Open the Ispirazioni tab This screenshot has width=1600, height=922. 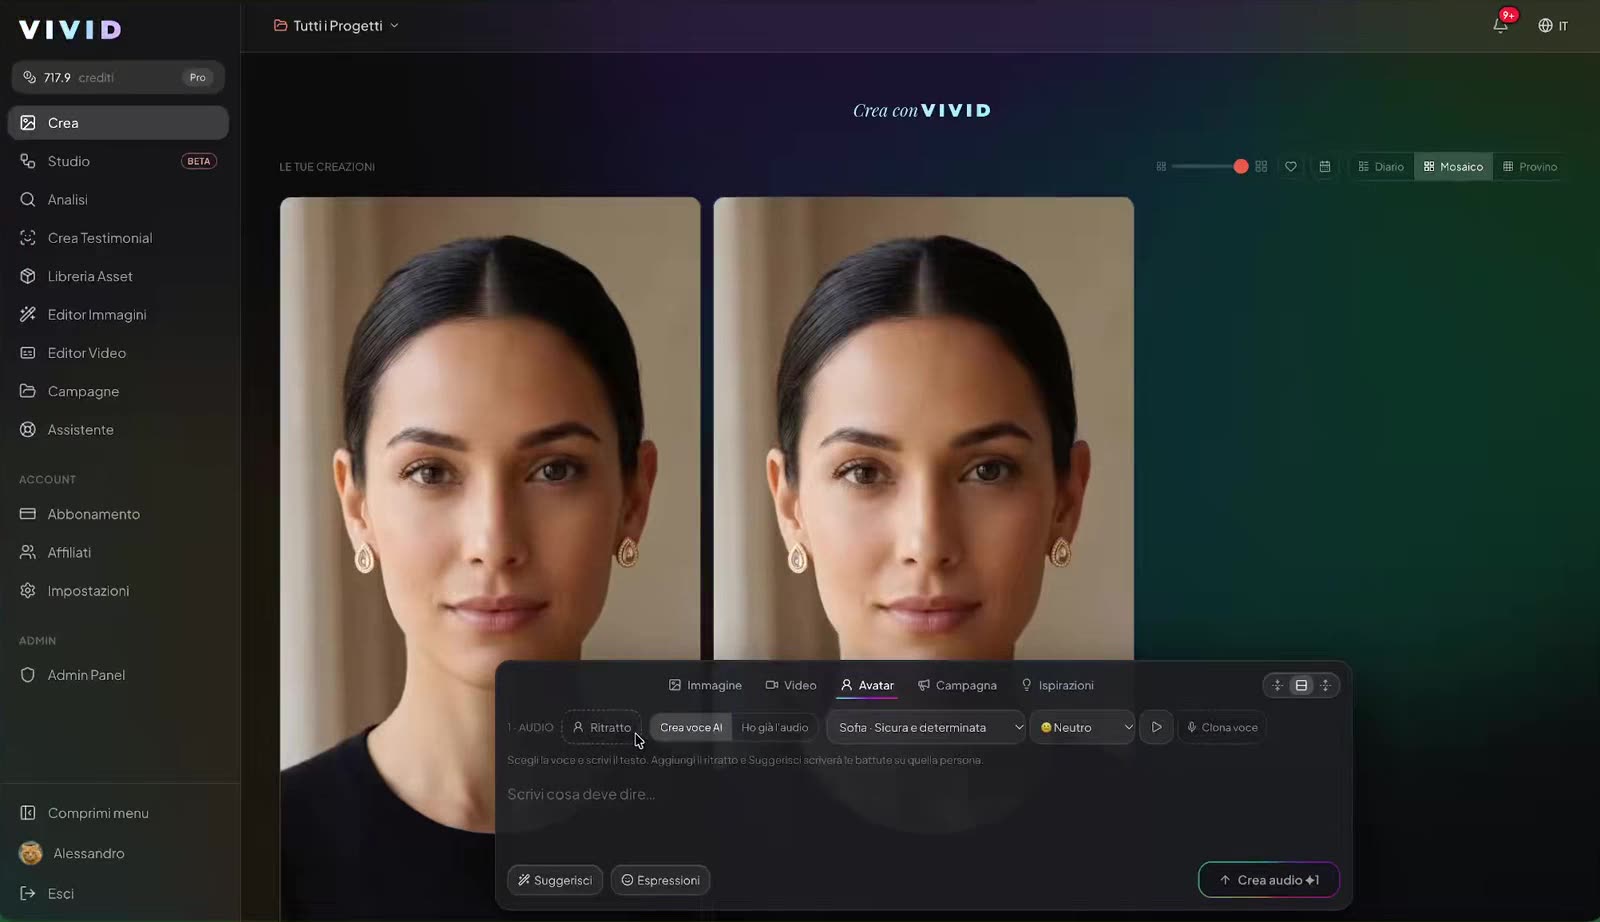pyautogui.click(x=1057, y=685)
